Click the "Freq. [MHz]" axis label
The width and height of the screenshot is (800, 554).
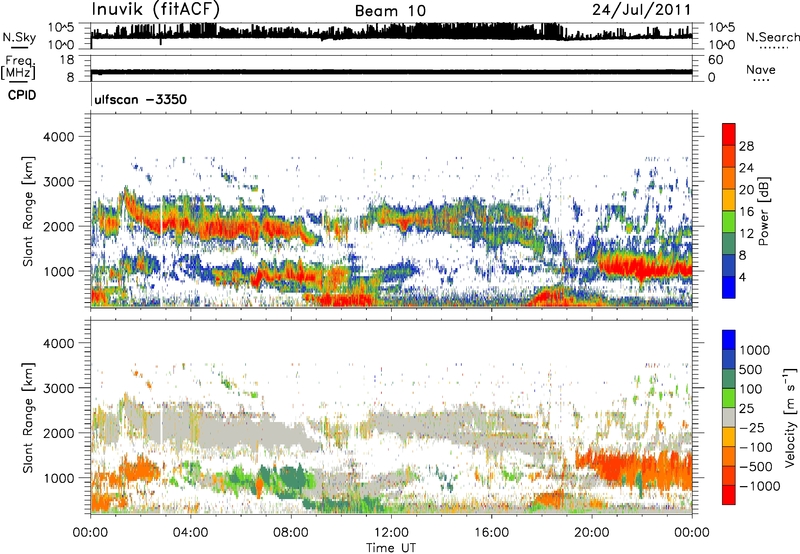coord(18,68)
